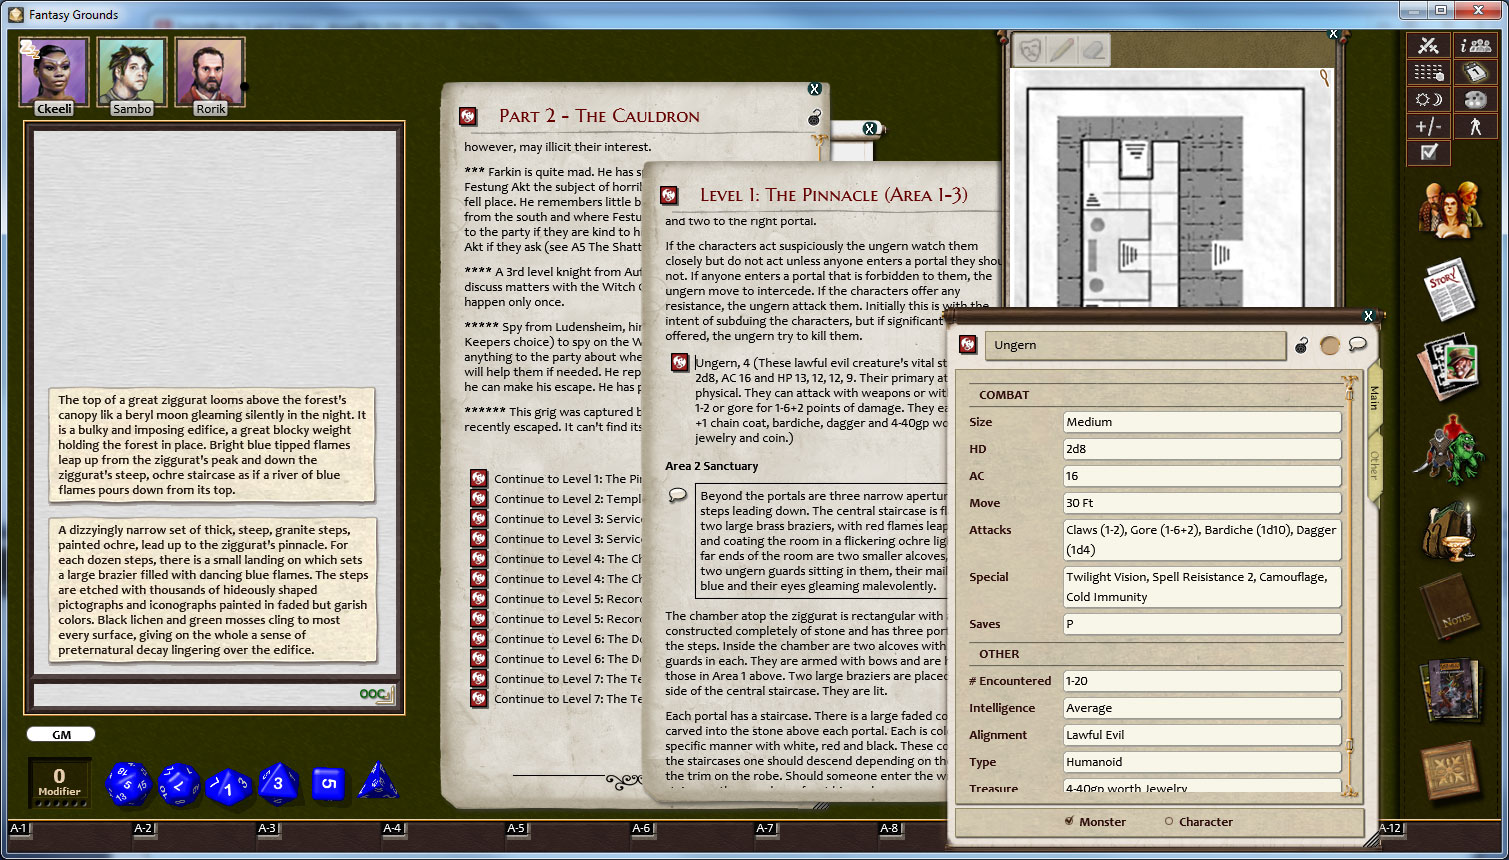Open the combat tracker crossed-swords icon

[x=1428, y=44]
